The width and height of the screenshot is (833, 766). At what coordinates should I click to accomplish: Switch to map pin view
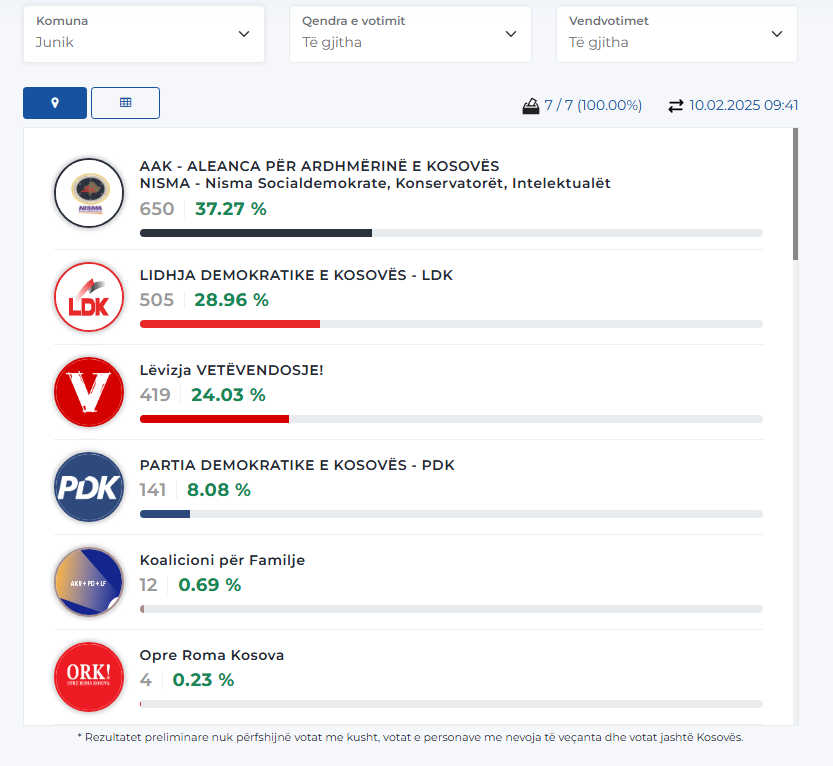tap(55, 103)
